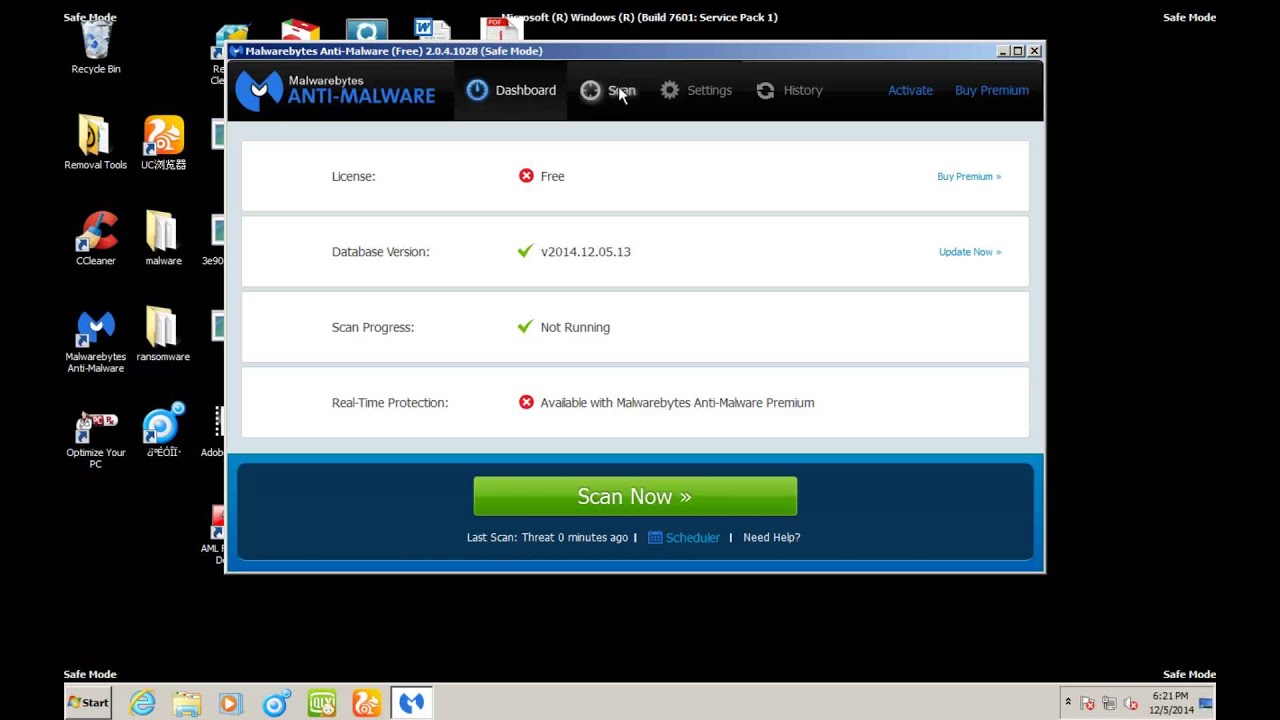Open the Scheduler link

[692, 537]
